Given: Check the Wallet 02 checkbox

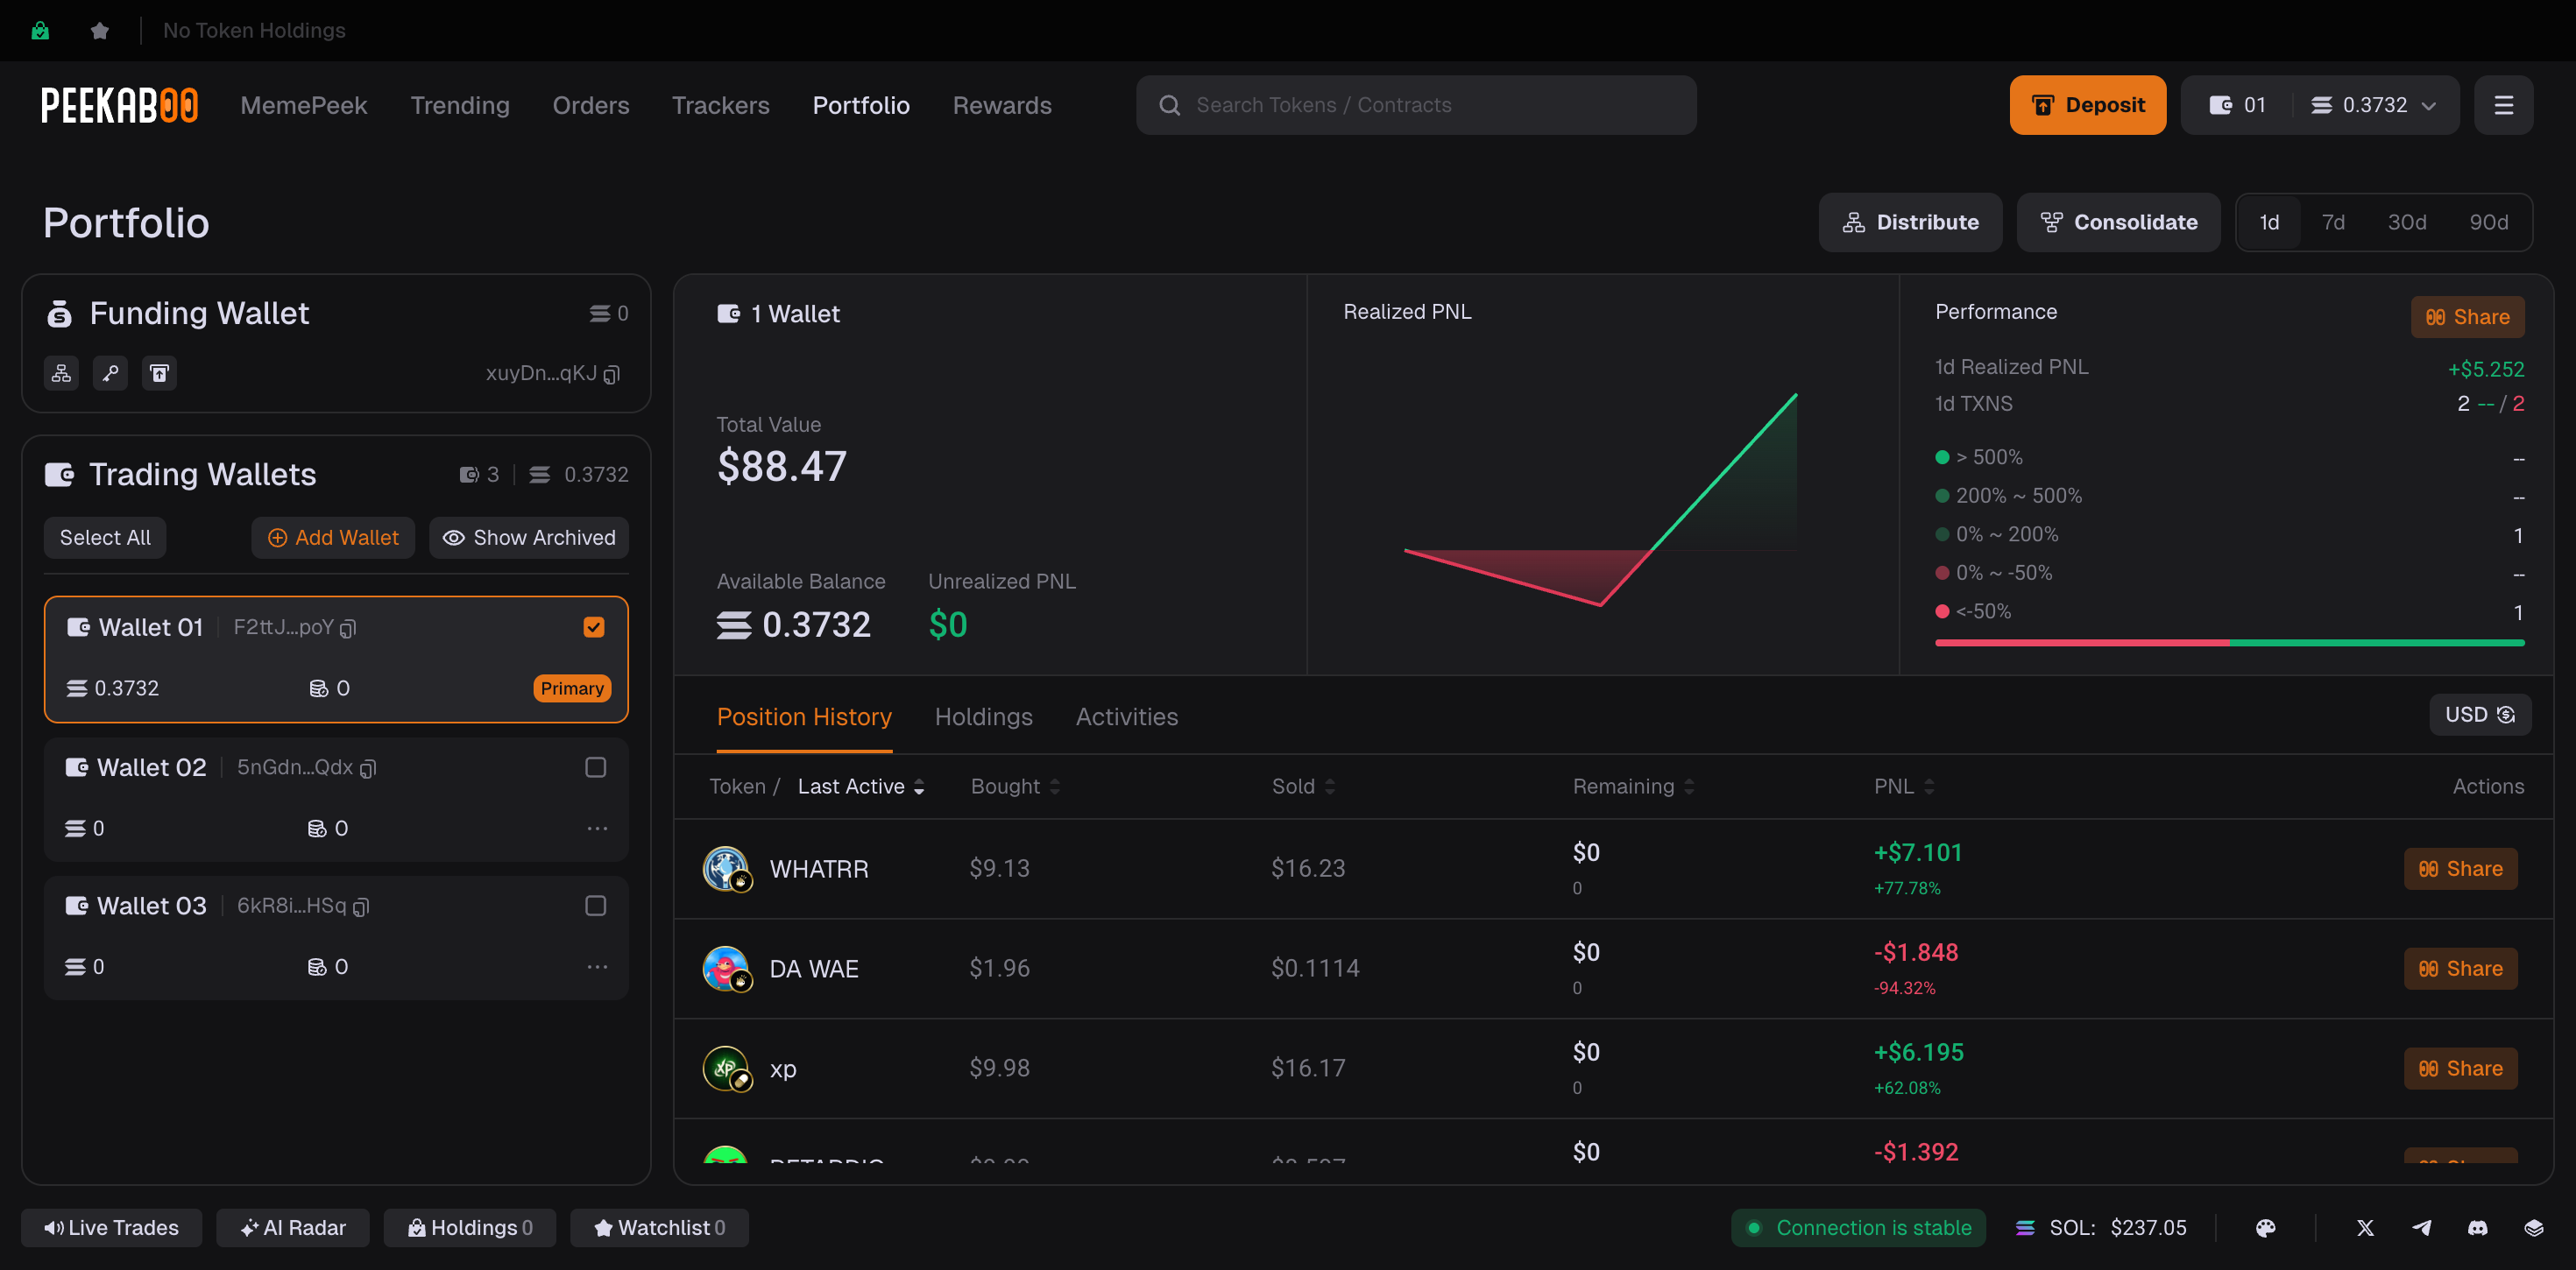Looking at the screenshot, I should (x=595, y=767).
